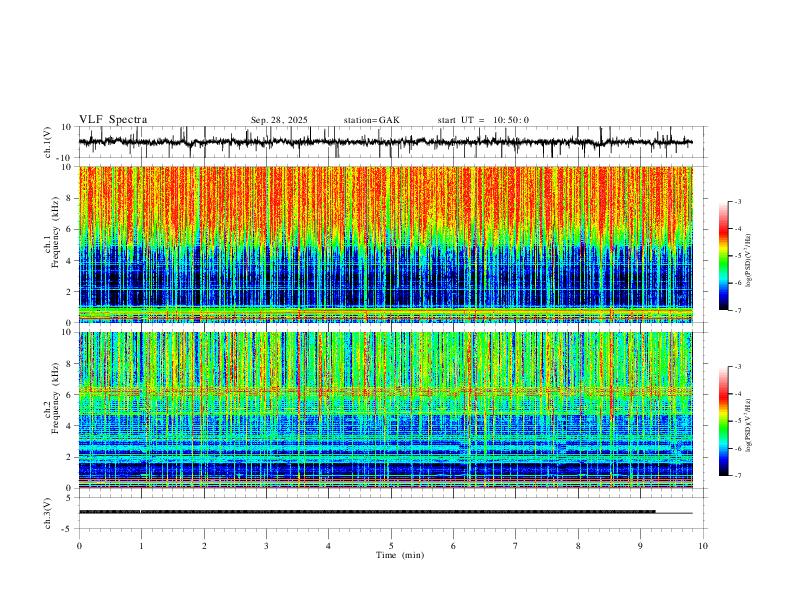Click the "ch.3(V)" axis label

[48, 513]
